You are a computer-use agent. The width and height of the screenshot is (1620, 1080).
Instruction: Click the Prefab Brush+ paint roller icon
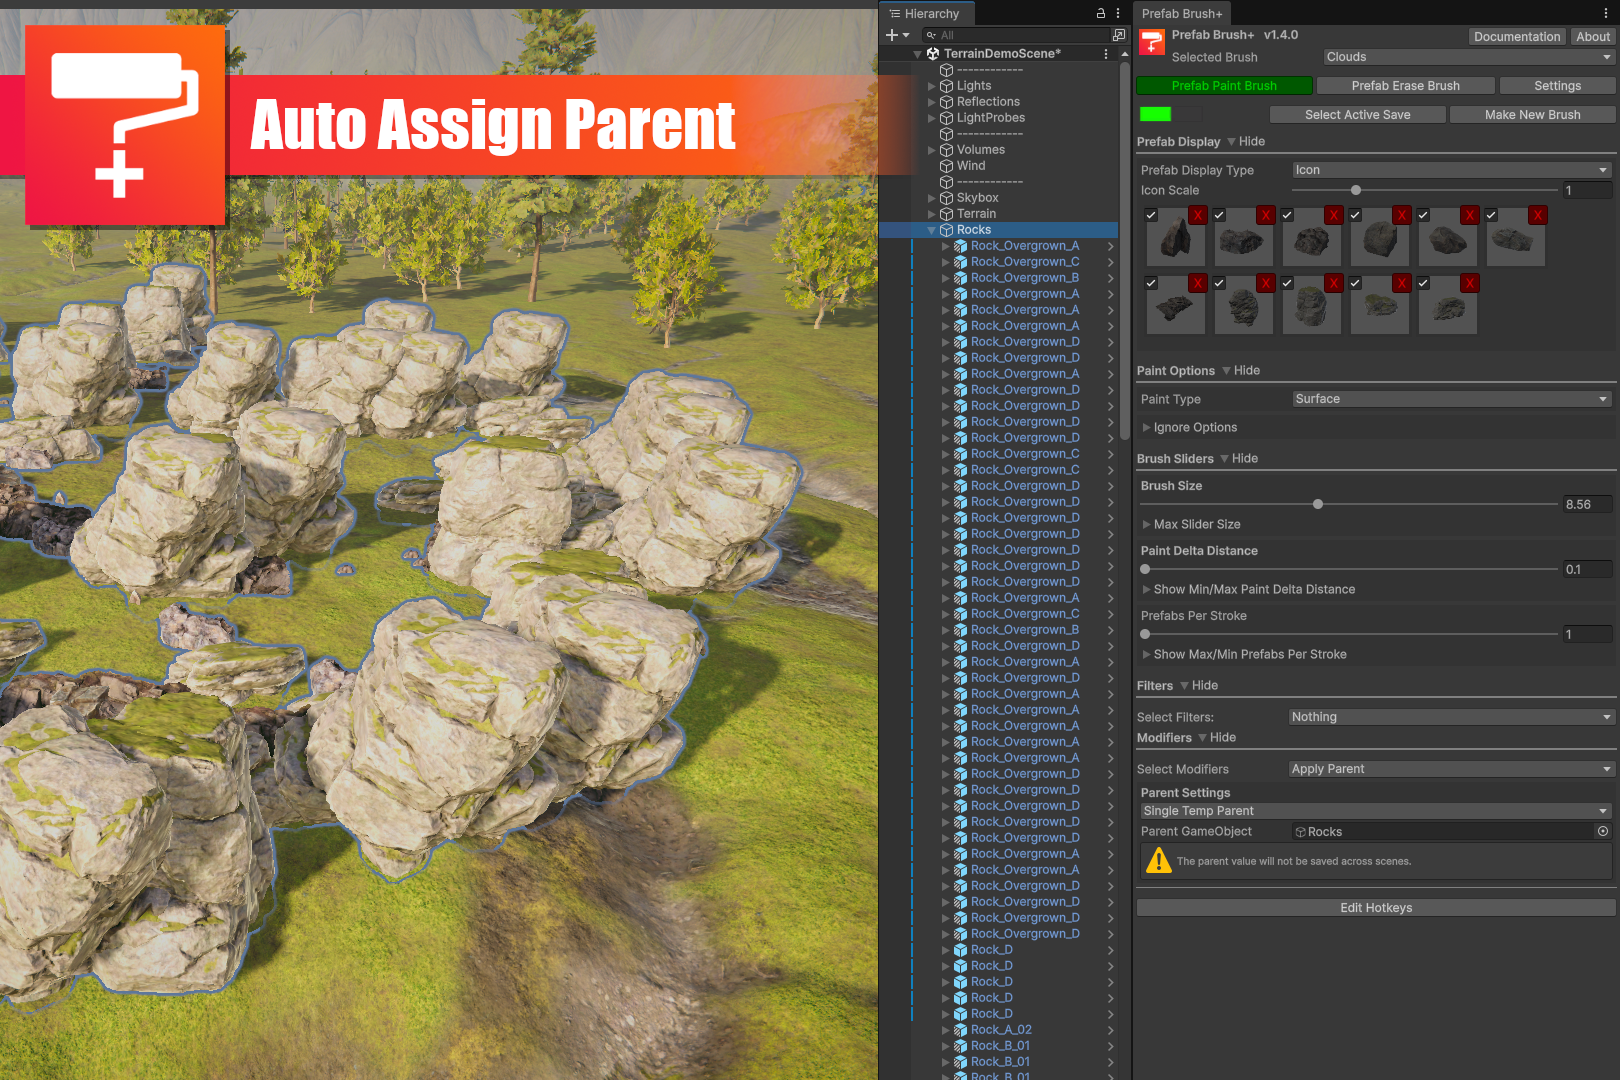click(x=1151, y=41)
